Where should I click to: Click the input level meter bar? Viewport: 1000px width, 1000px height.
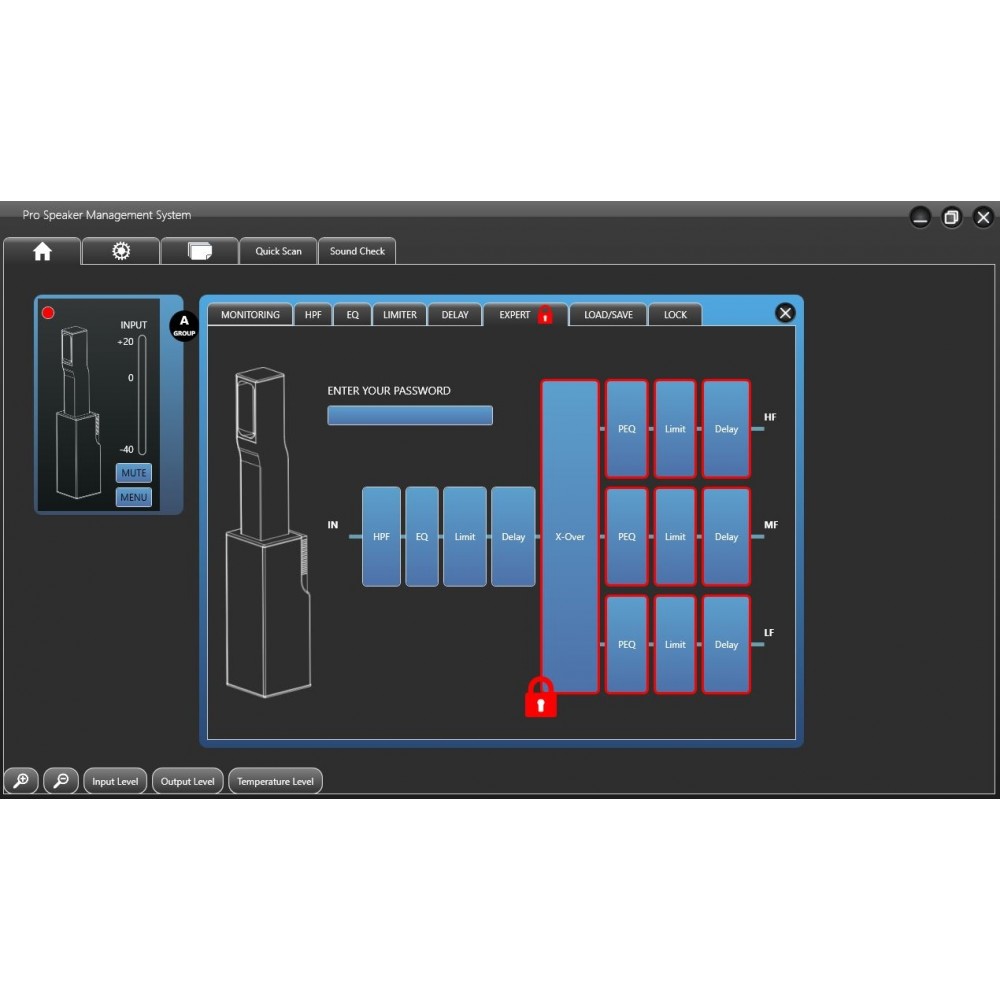[x=142, y=395]
